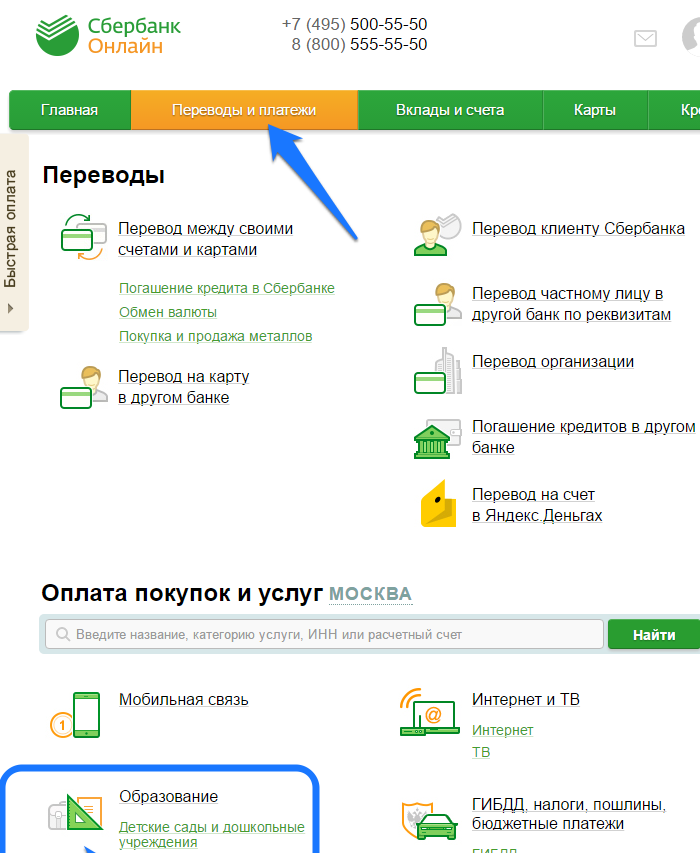Viewport: 700px width, 853px height.
Task: Open Перевод между своими счетами и картами
Action: click(x=206, y=239)
